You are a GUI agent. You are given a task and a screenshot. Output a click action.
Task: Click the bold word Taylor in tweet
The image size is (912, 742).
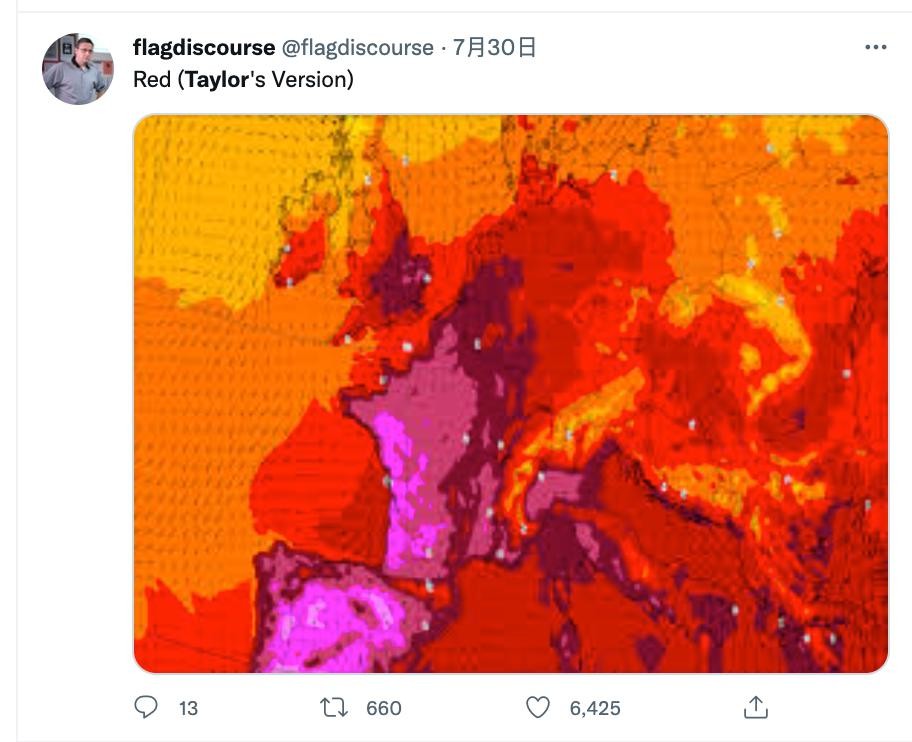coord(216,78)
